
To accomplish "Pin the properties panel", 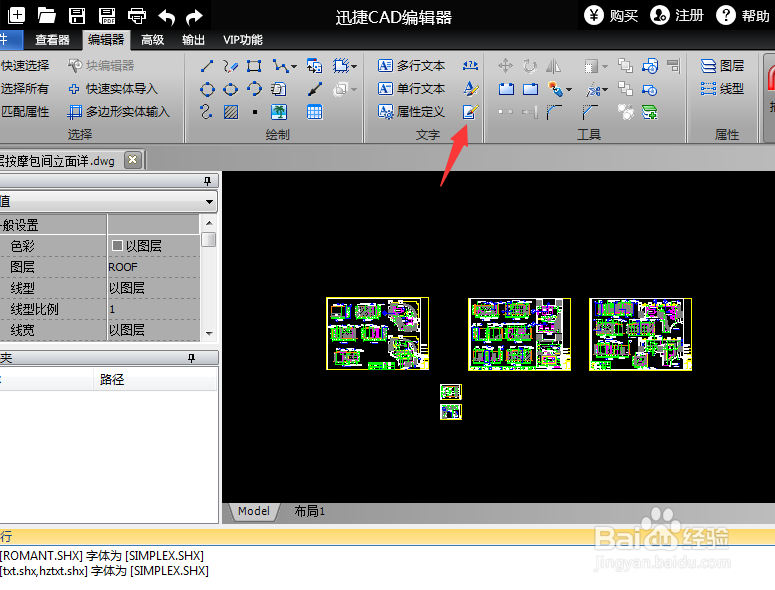I will [208, 181].
